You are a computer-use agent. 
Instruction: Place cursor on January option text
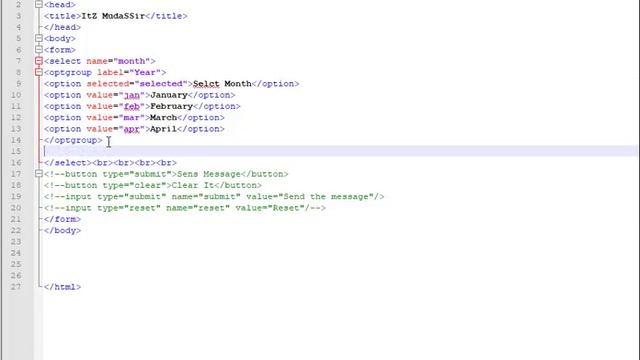pos(169,95)
